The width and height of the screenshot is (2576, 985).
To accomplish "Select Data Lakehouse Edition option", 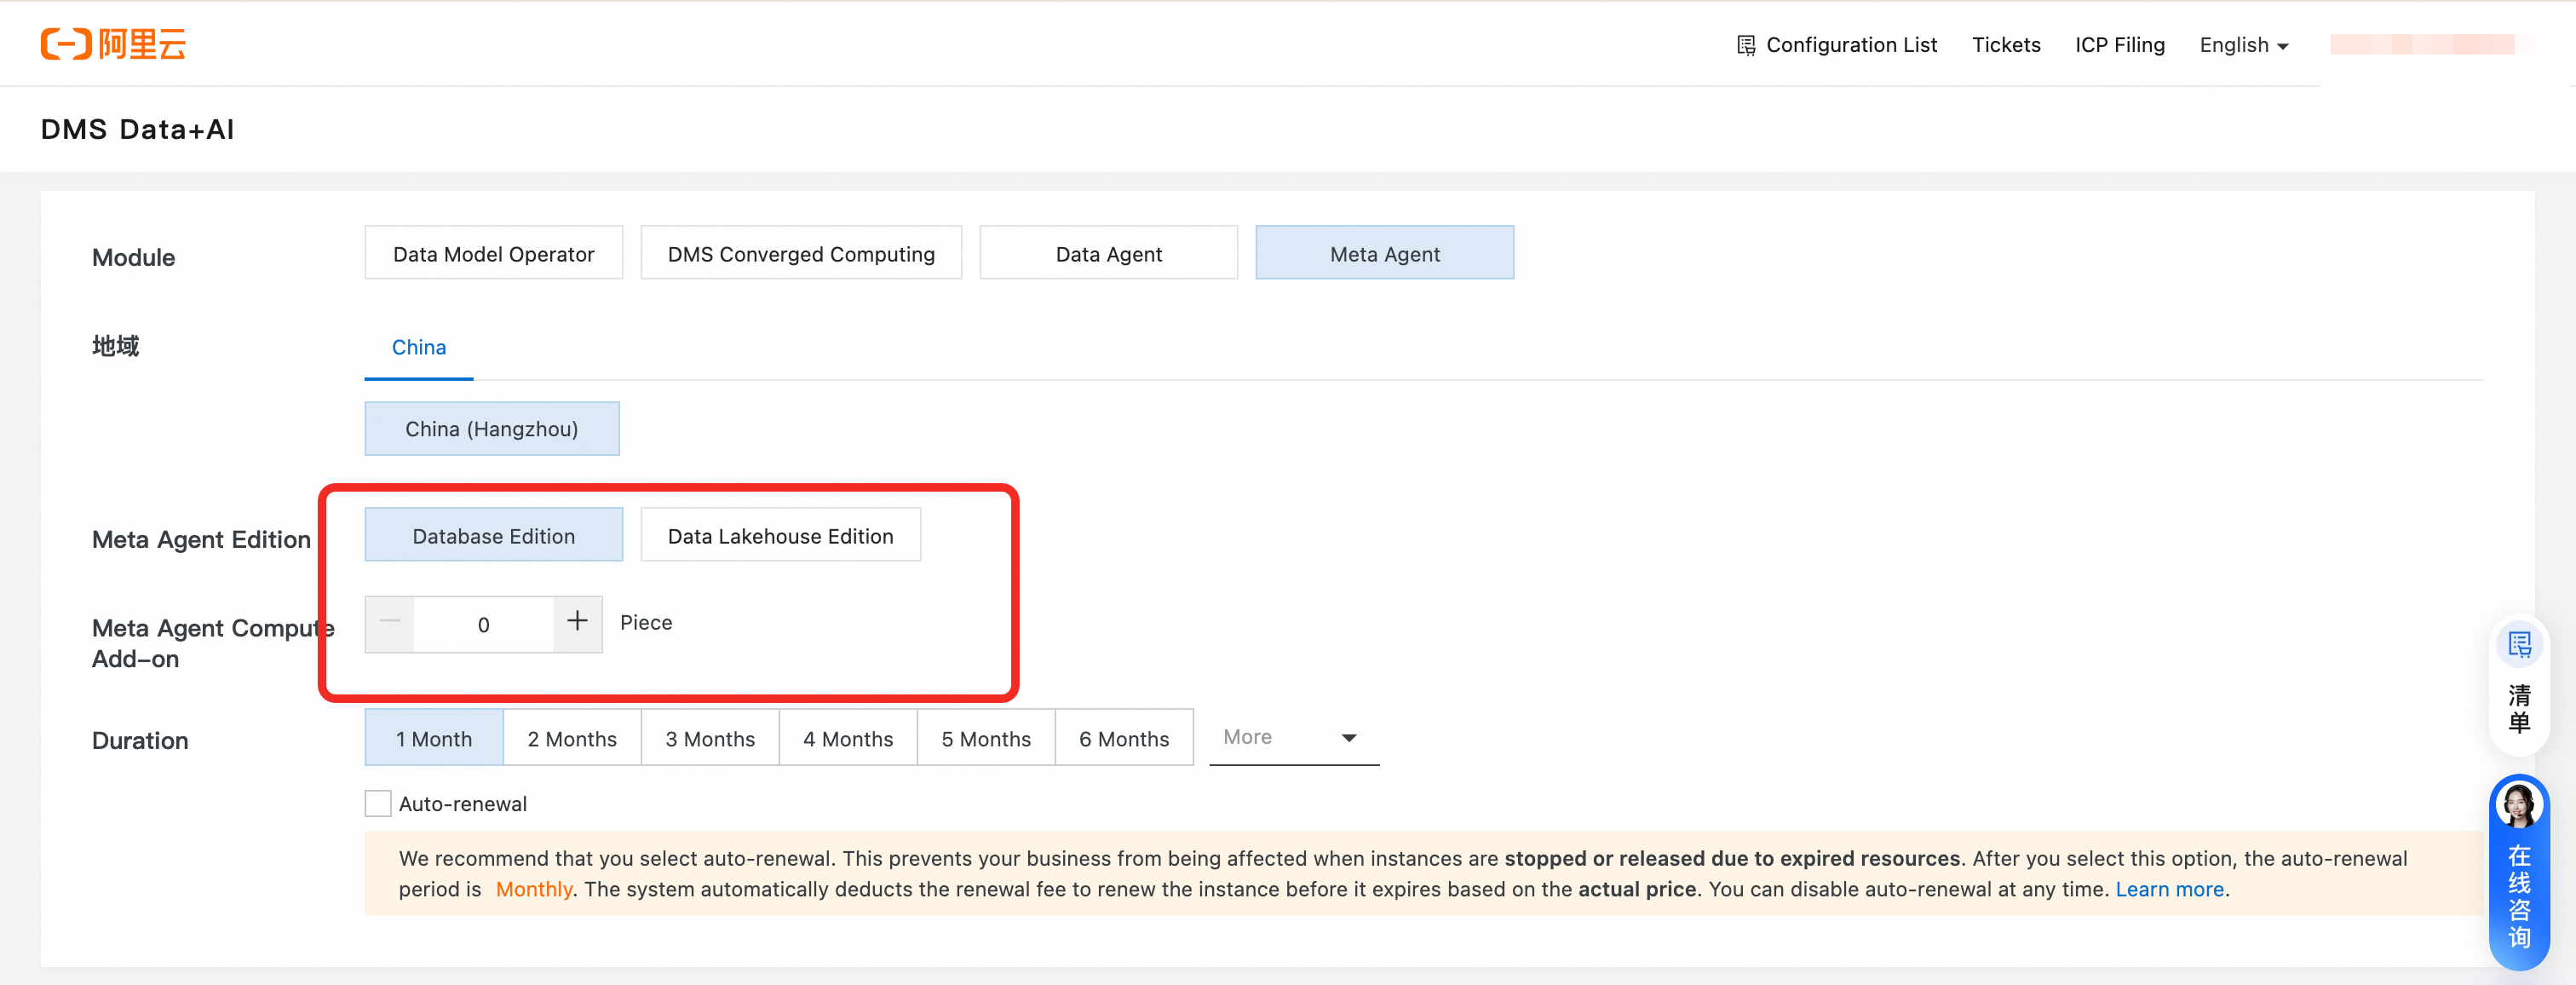I will pos(780,535).
